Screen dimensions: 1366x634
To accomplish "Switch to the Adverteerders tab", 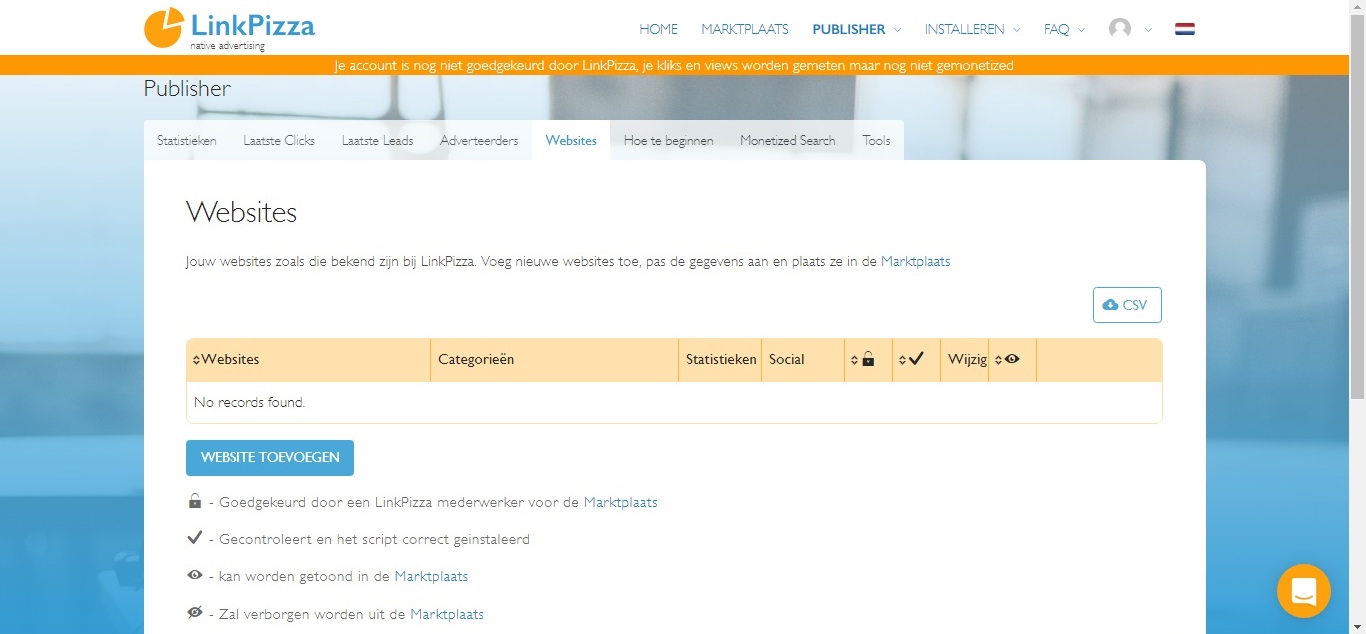I will click(x=479, y=140).
